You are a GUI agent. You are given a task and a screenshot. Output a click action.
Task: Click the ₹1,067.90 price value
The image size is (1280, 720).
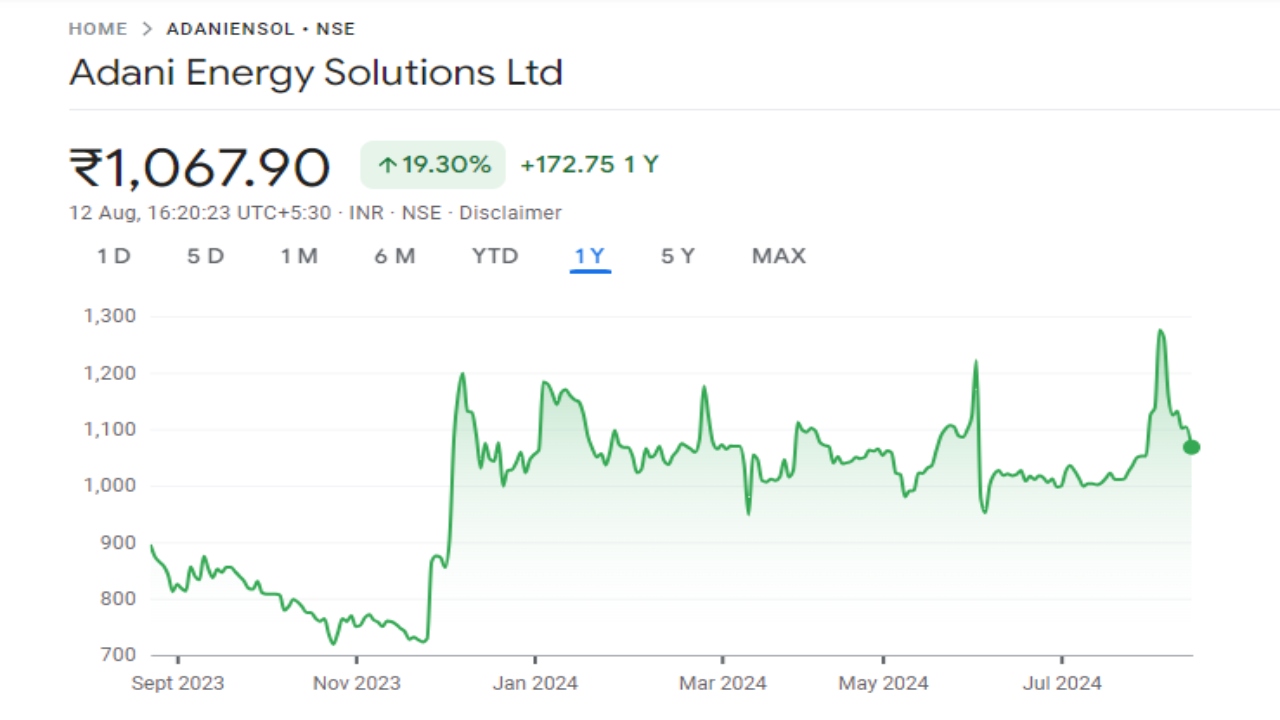pos(199,168)
